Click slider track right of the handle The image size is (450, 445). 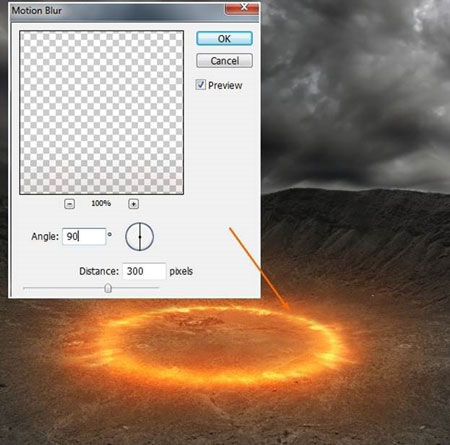click(x=135, y=288)
